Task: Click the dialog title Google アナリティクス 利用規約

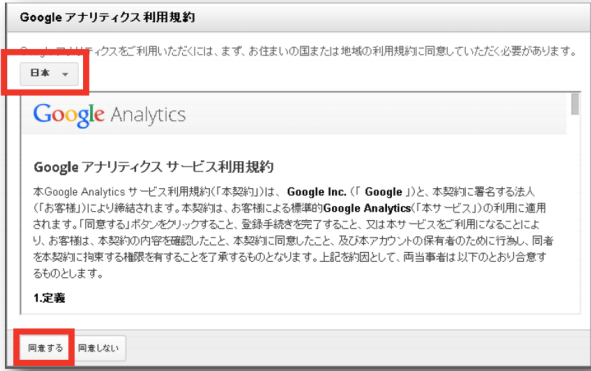Action: (x=107, y=17)
